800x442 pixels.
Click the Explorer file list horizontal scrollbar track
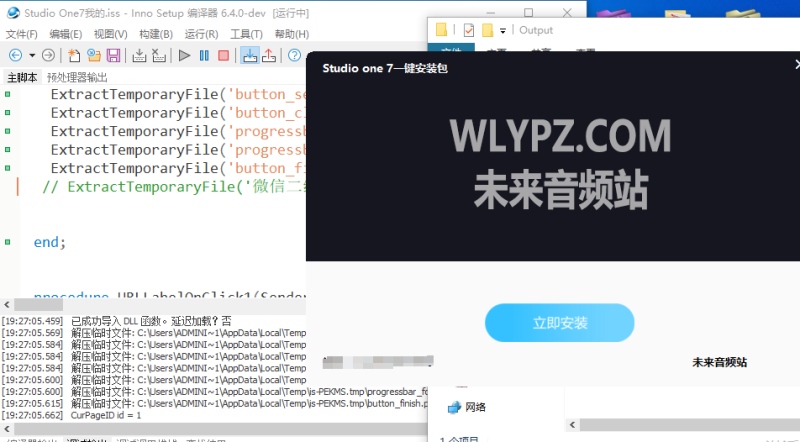coord(690,425)
